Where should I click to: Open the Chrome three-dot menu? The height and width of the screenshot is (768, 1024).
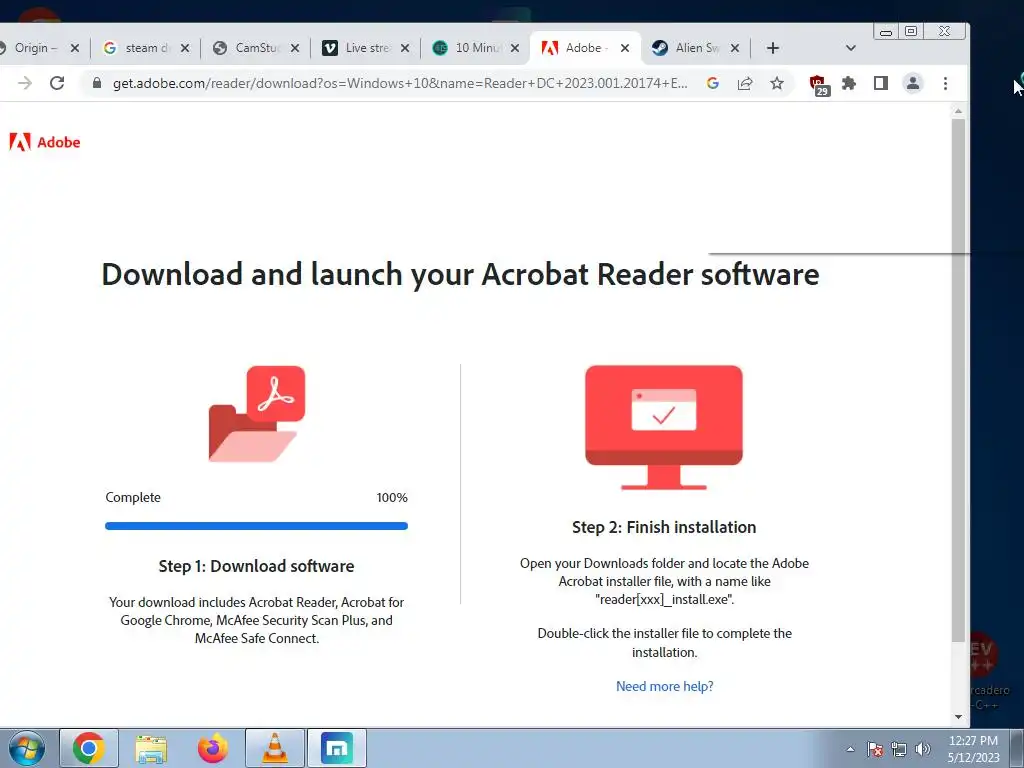tap(945, 83)
